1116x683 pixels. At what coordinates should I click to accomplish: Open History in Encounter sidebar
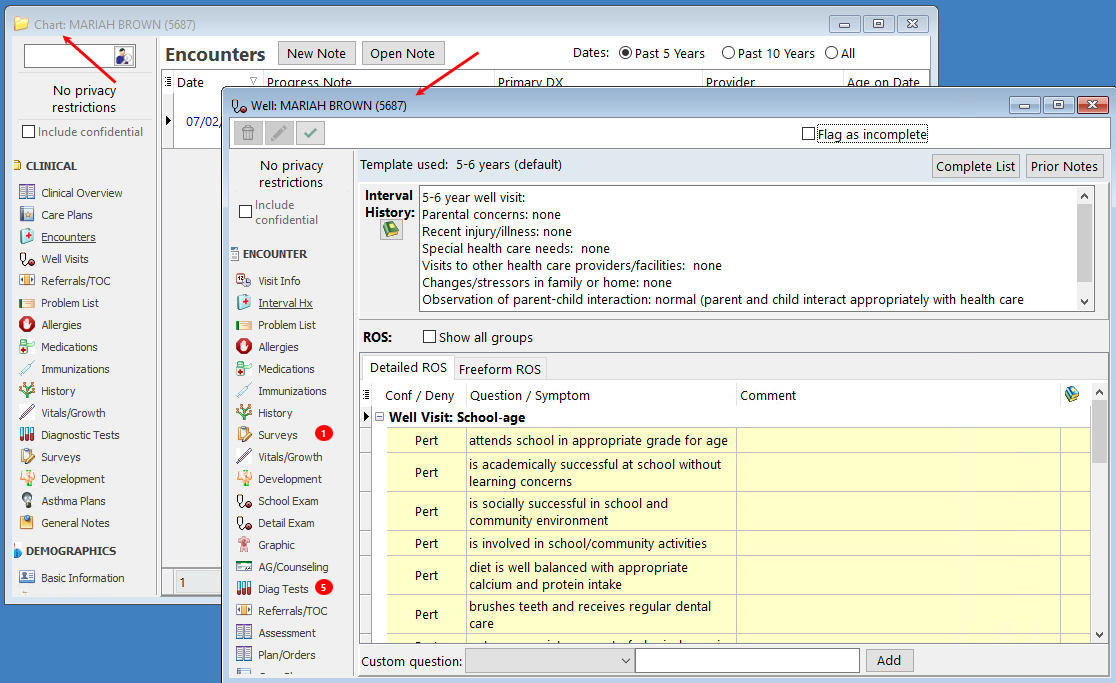tap(275, 413)
